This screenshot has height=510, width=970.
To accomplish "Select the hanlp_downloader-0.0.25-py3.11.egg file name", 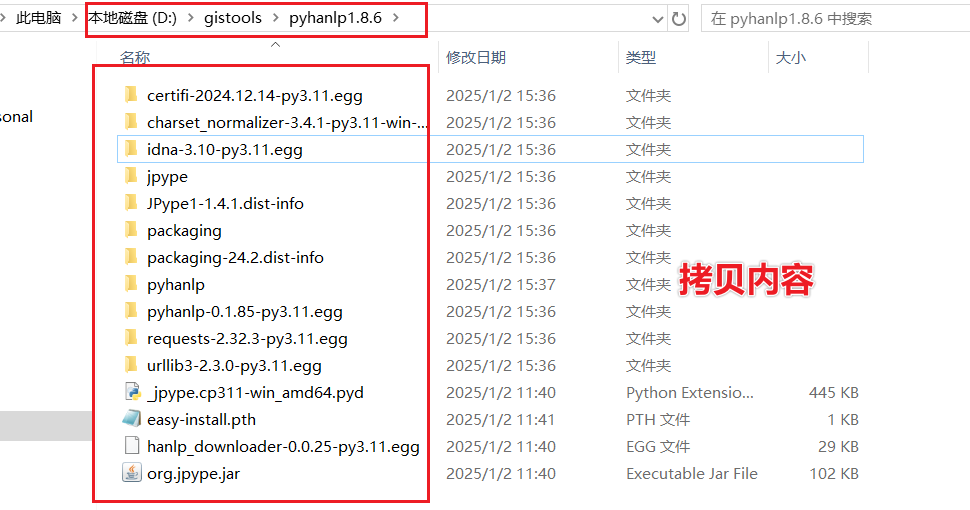I will pyautogui.click(x=283, y=446).
